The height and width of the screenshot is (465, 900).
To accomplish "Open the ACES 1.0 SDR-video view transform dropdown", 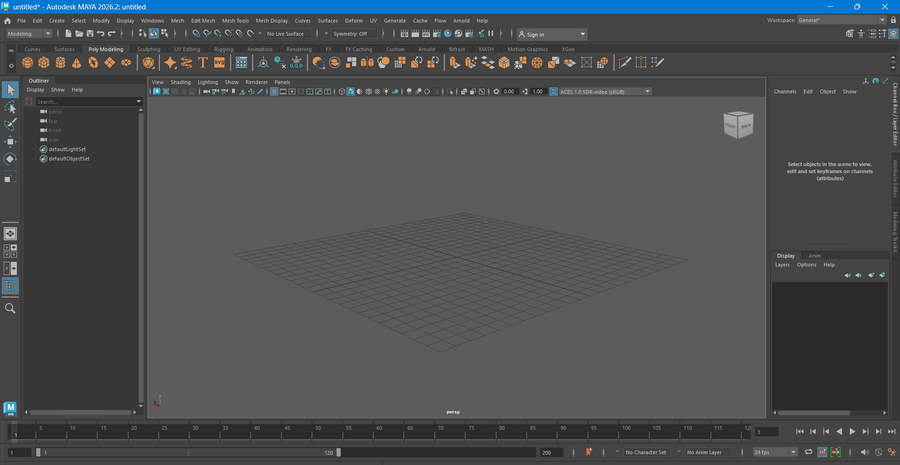I will pos(604,92).
